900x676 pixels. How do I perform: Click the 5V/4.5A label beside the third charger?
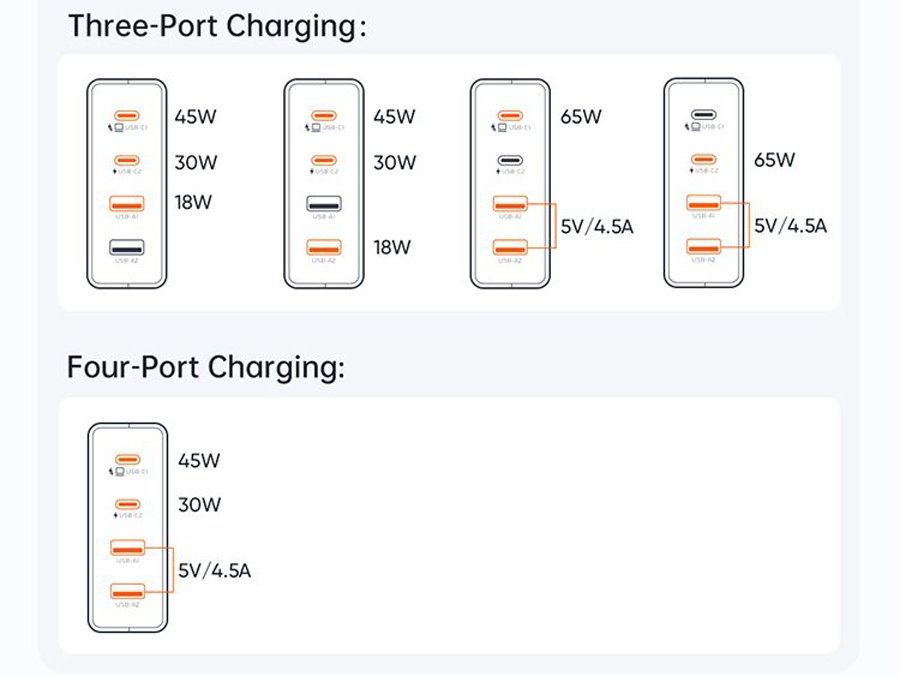[597, 227]
